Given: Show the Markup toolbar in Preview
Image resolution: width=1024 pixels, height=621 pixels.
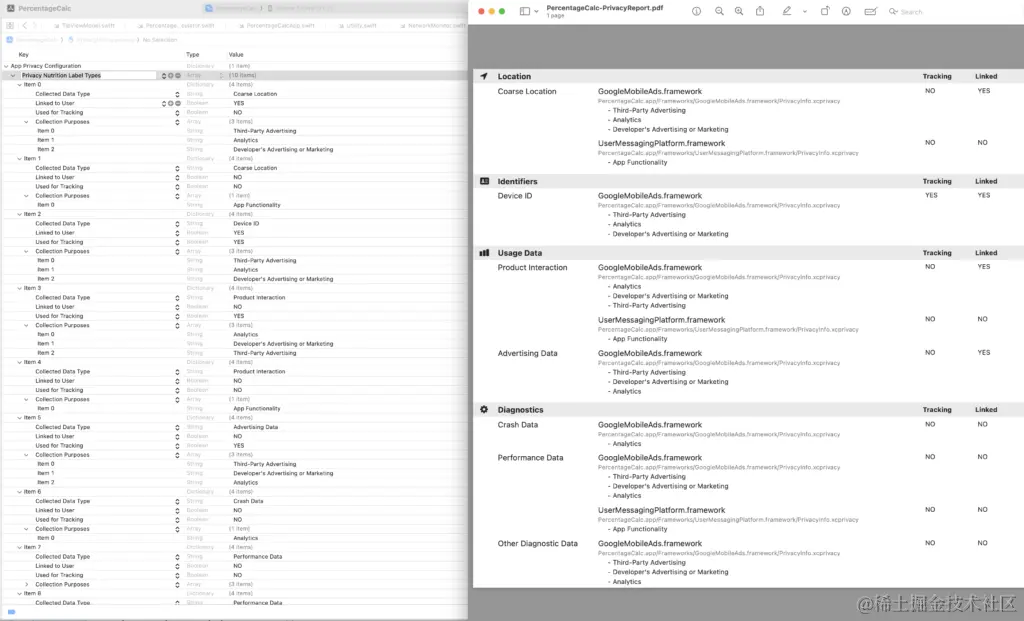Looking at the screenshot, I should pos(846,11).
